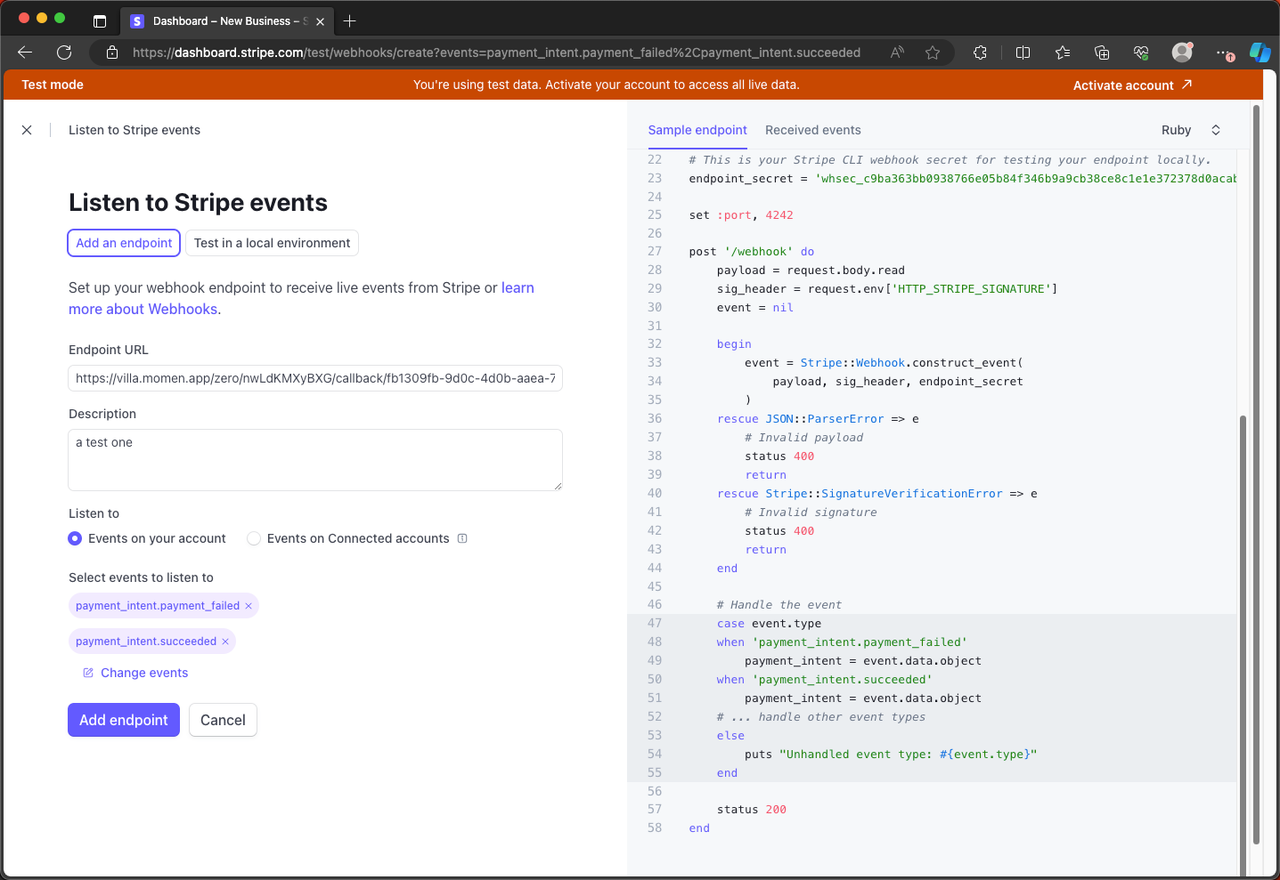Open Settings and more menu
This screenshot has height=880, width=1280.
click(x=1224, y=53)
